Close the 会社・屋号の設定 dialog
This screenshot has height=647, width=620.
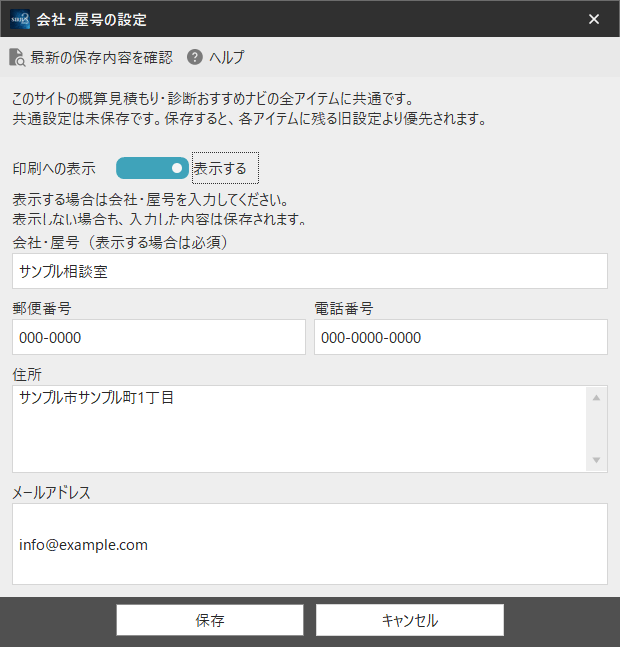(x=594, y=19)
